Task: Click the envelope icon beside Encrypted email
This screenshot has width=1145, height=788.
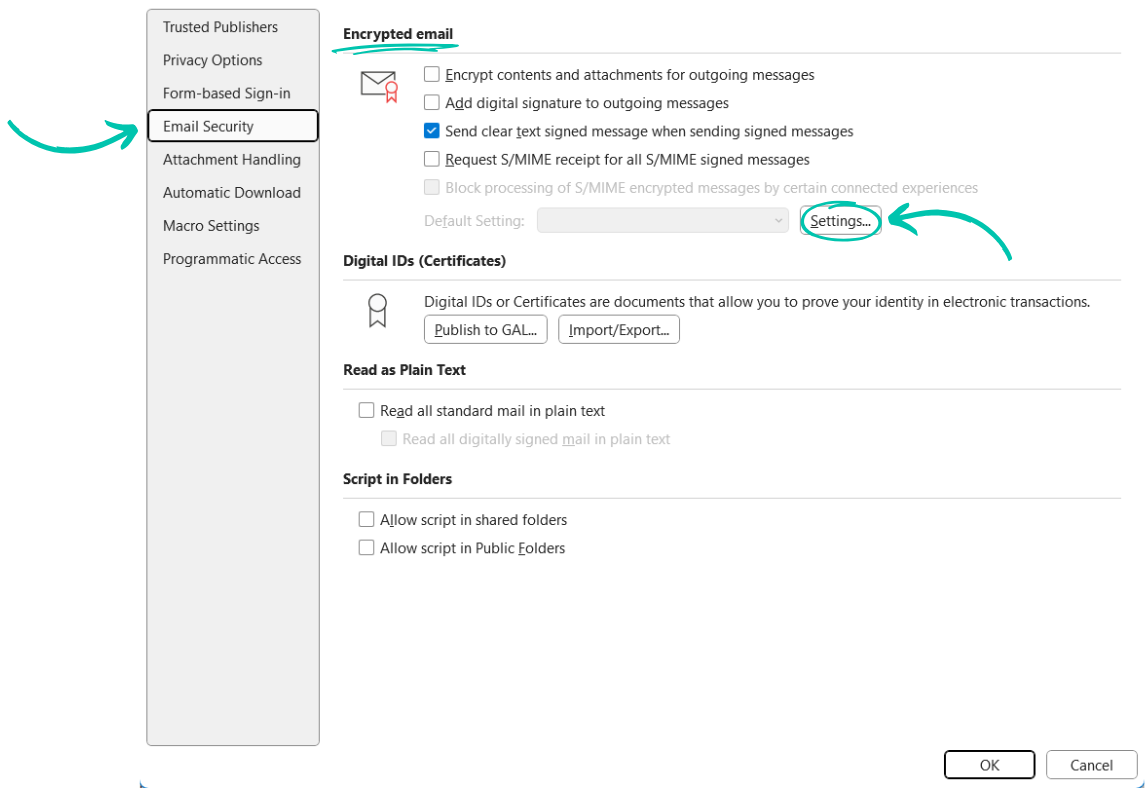Action: pyautogui.click(x=377, y=82)
